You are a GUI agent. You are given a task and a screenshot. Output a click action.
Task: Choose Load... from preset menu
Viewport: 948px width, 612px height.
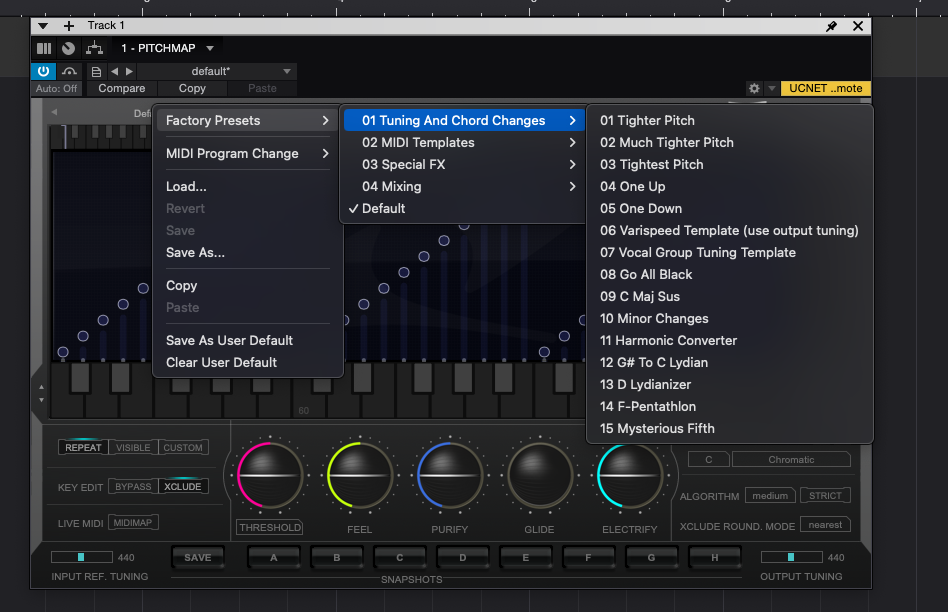point(247,186)
